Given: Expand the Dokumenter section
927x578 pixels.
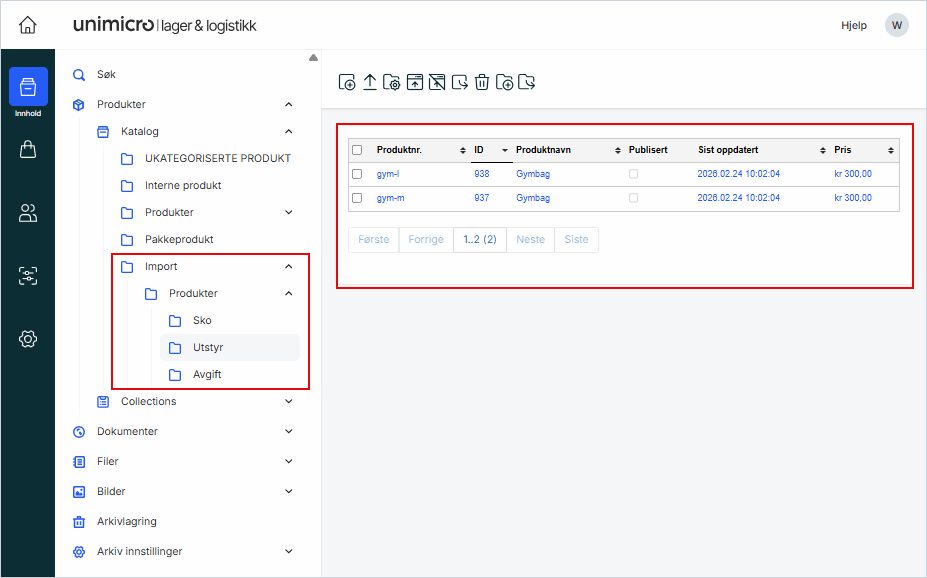Looking at the screenshot, I should (289, 431).
